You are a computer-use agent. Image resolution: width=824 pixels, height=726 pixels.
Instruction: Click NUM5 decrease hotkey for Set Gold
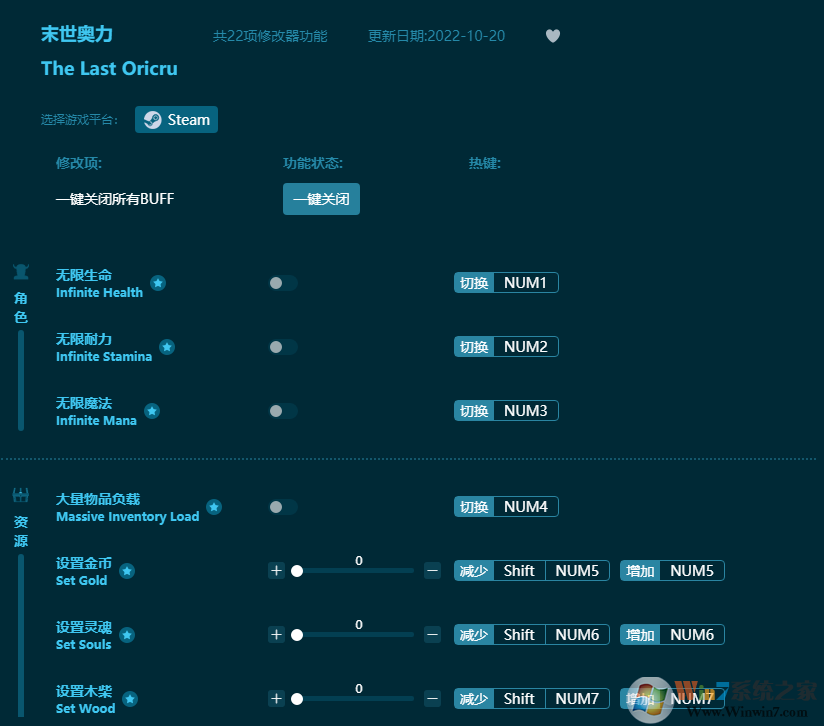pyautogui.click(x=577, y=571)
